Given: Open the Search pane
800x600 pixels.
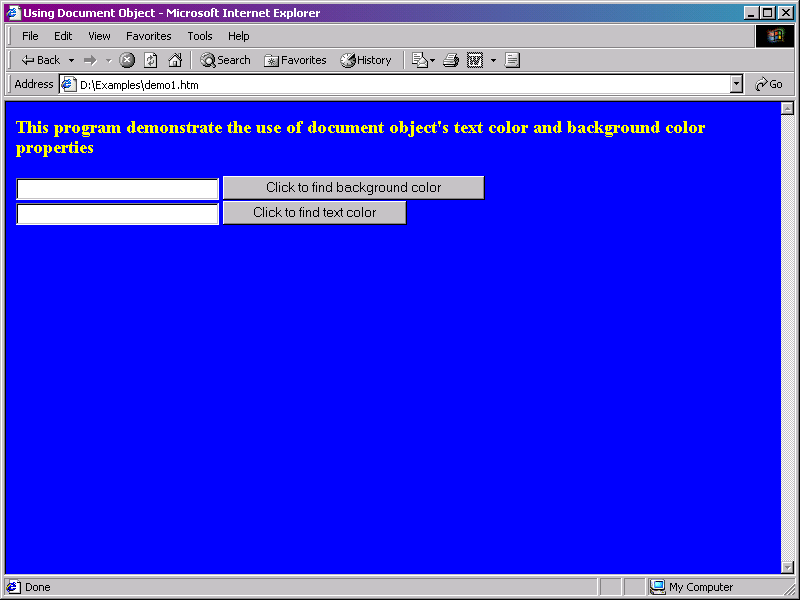Looking at the screenshot, I should (x=225, y=60).
